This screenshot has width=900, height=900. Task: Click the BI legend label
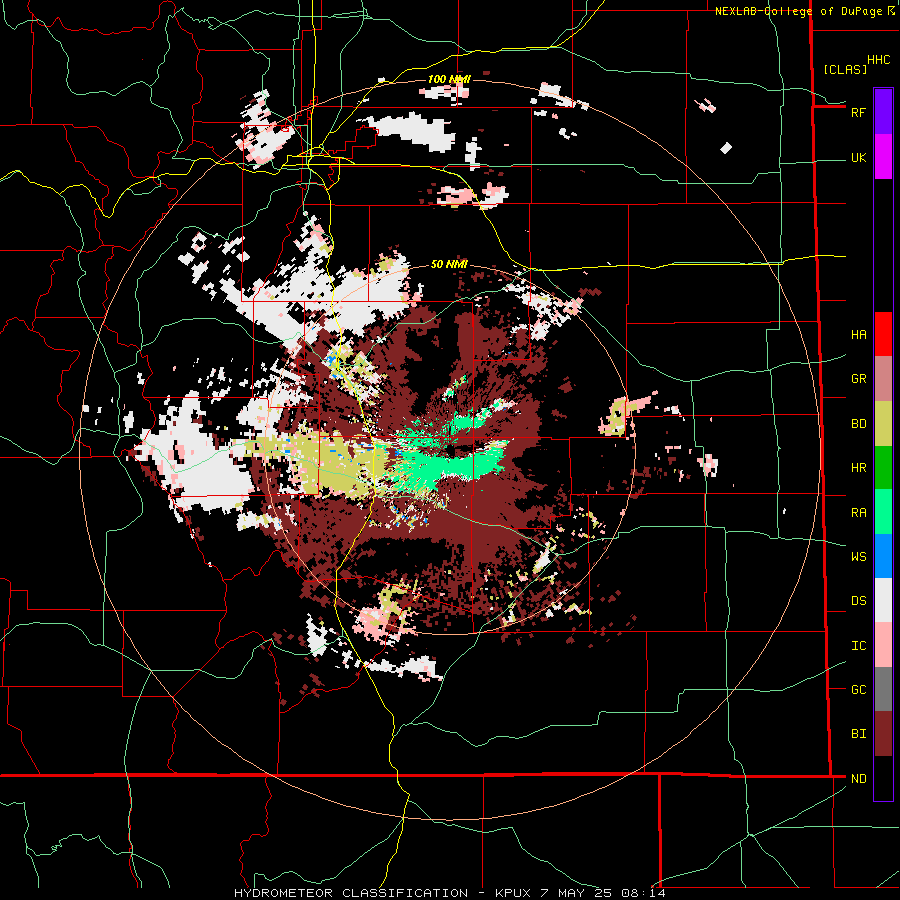pyautogui.click(x=858, y=734)
